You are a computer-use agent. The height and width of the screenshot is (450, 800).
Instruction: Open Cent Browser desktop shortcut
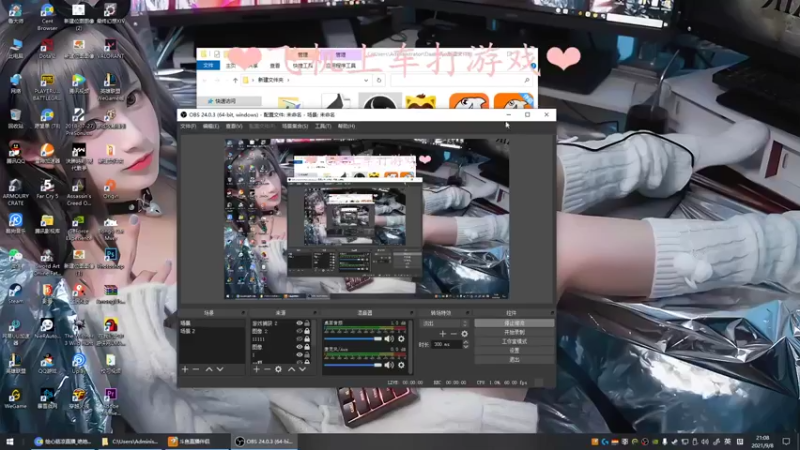pos(47,17)
